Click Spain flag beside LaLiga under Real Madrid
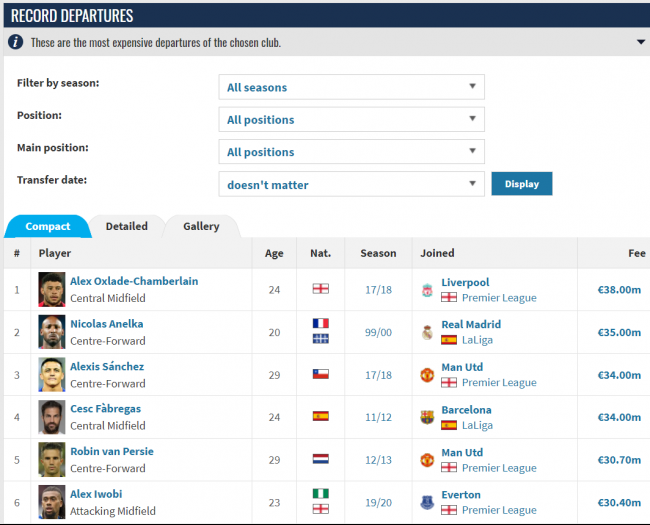The width and height of the screenshot is (650, 525). (x=449, y=340)
